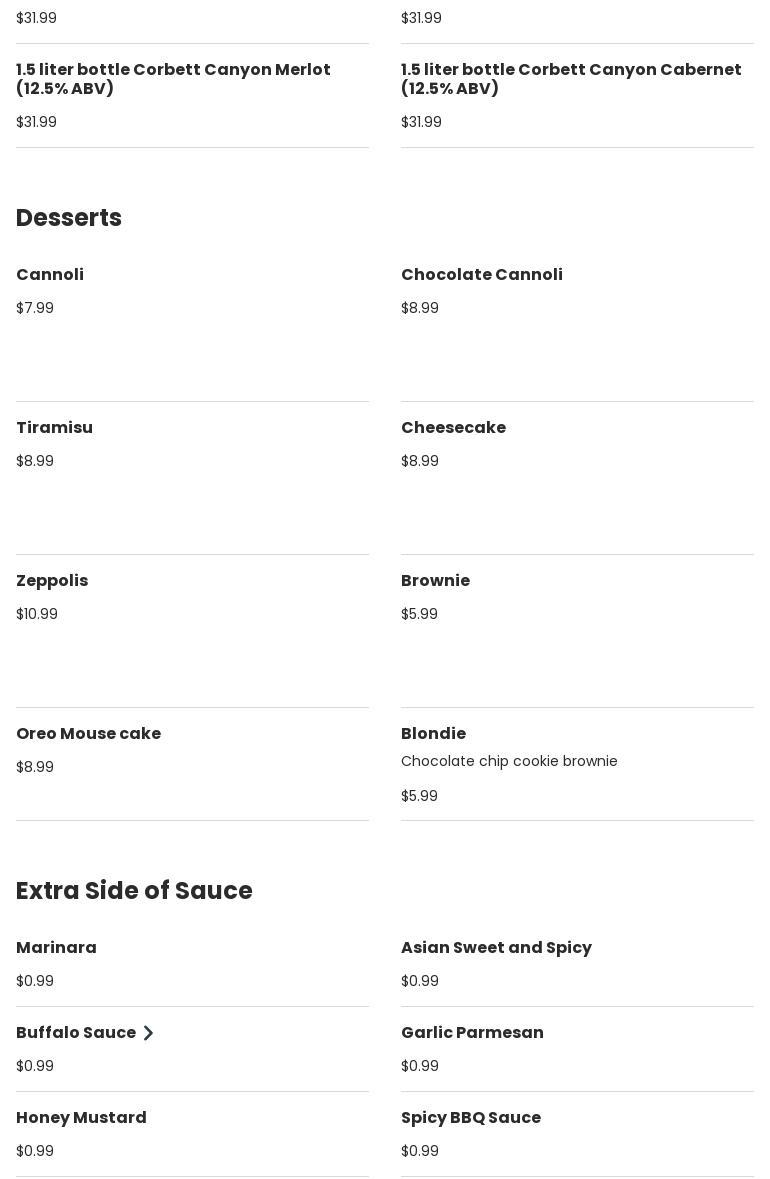Select Garlic Parmesan sauce
The width and height of the screenshot is (770, 1179).
(x=472, y=1033)
